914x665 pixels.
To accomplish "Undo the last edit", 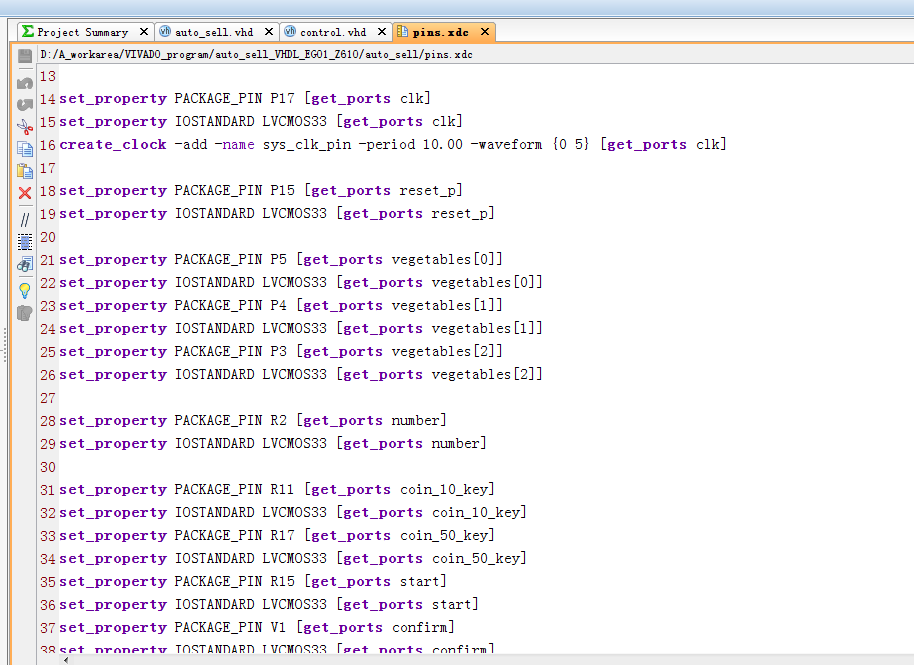I will [x=25, y=82].
